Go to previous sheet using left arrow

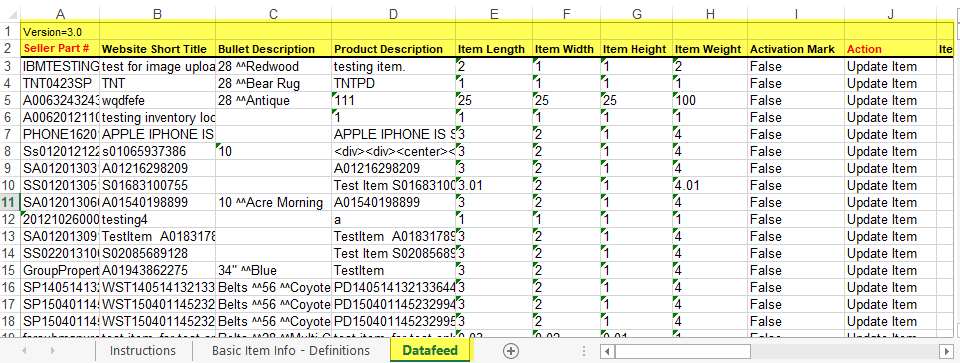(25, 351)
